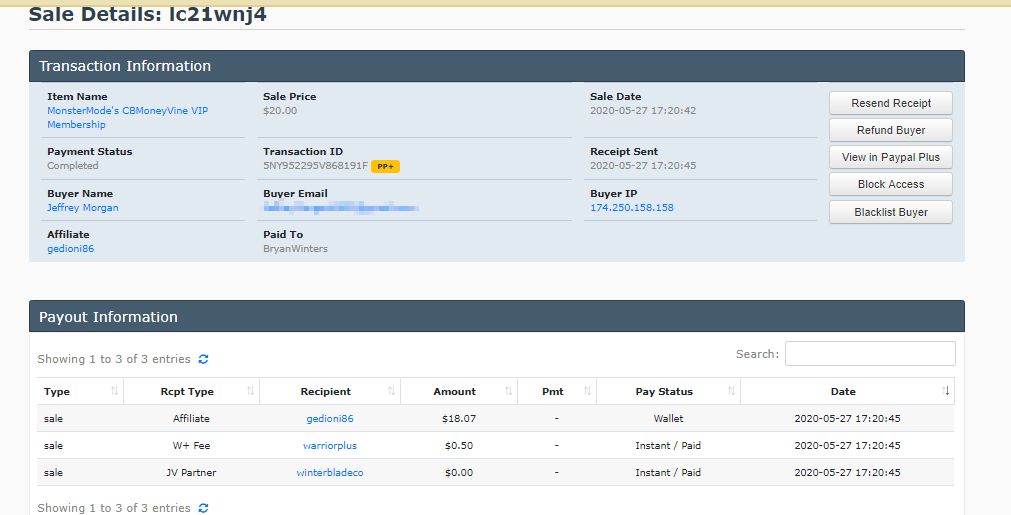Sort by Pay Status column arrows
Screen dimensions: 1011x515
[731, 391]
